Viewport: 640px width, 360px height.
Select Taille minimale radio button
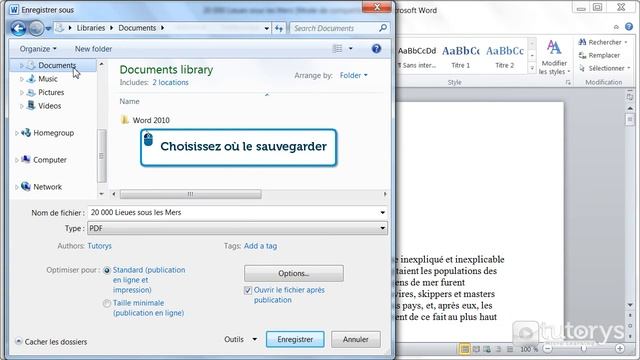click(107, 303)
